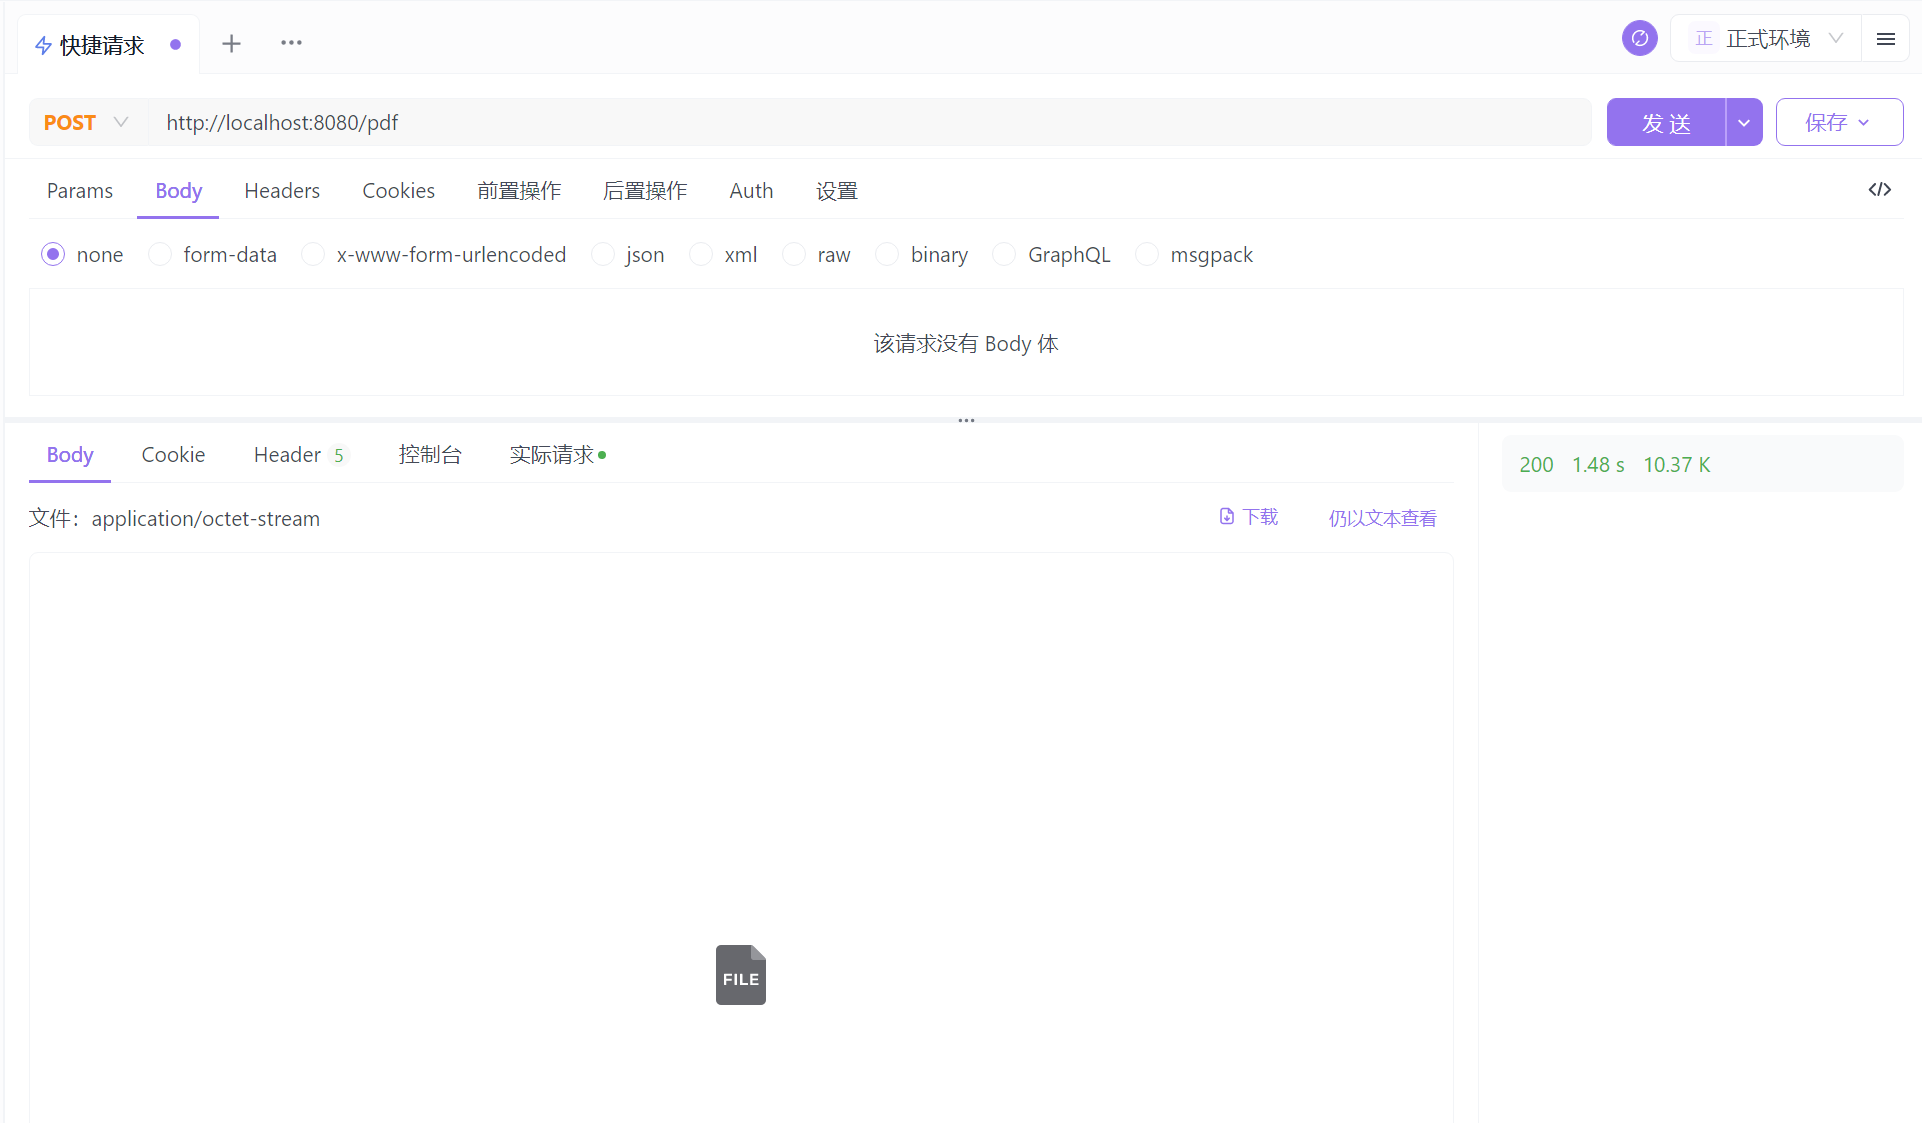This screenshot has height=1123, width=1922.
Task: Open the three-dots tab options menu
Action: click(291, 43)
